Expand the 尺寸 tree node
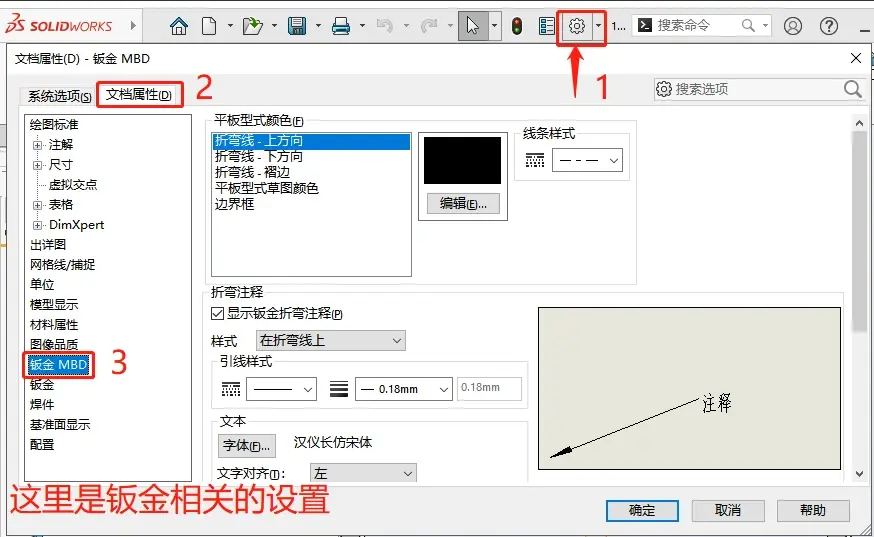 (37, 165)
